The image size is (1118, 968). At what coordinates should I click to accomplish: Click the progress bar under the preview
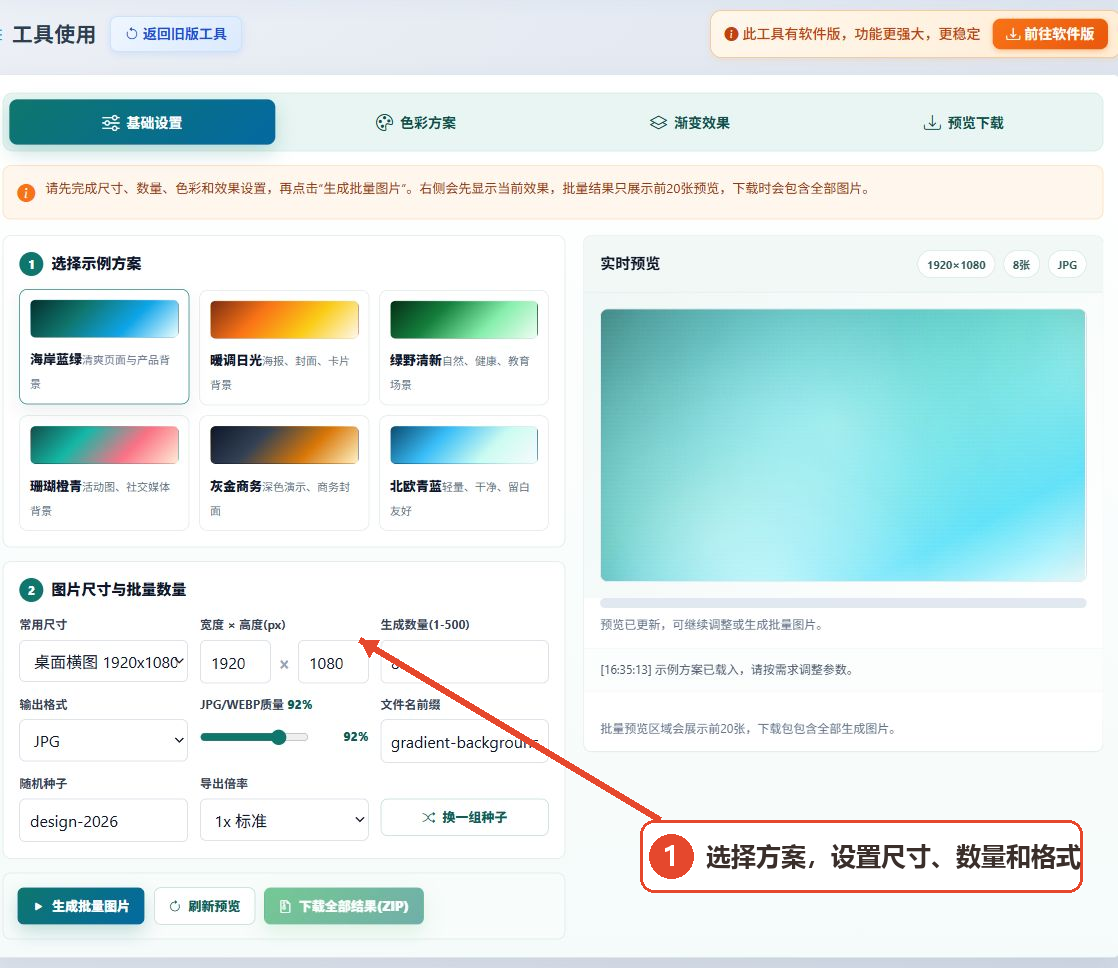pos(843,603)
